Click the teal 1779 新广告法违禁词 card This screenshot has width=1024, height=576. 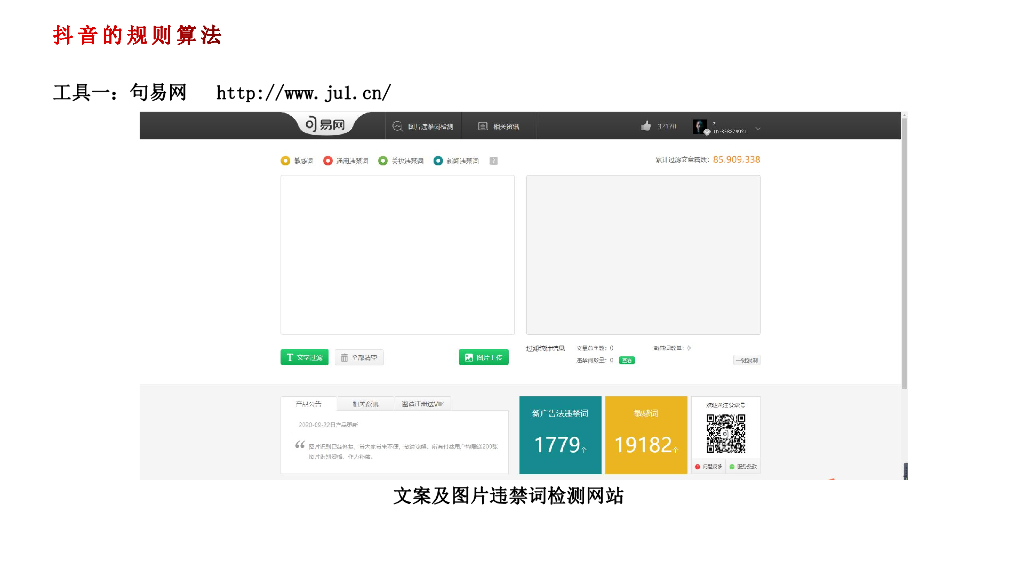(x=560, y=435)
